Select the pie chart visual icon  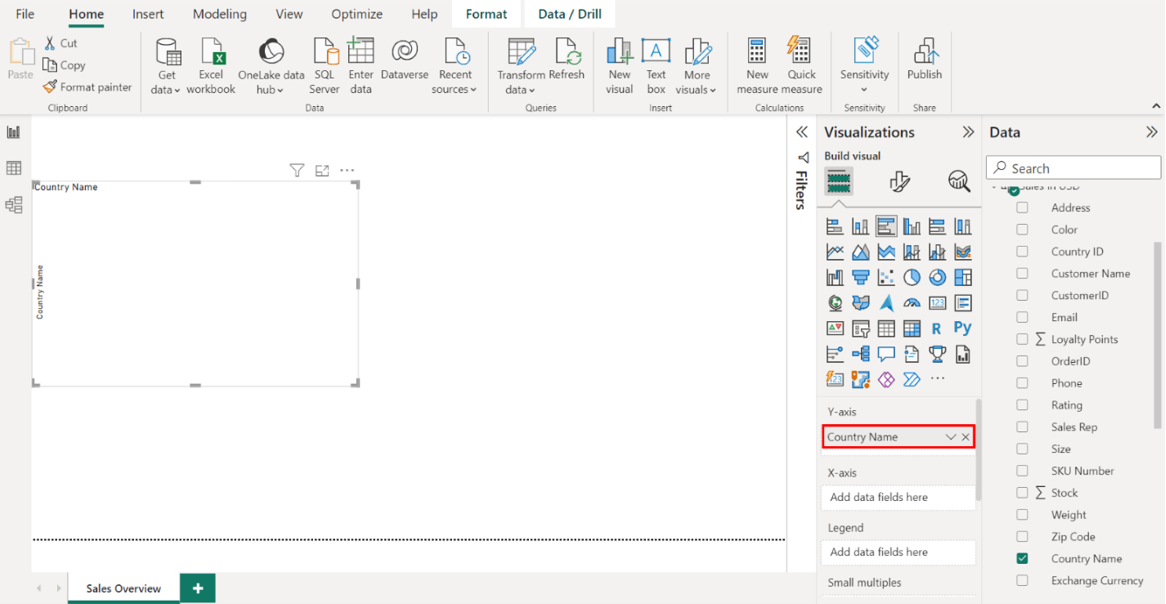pyautogui.click(x=912, y=277)
